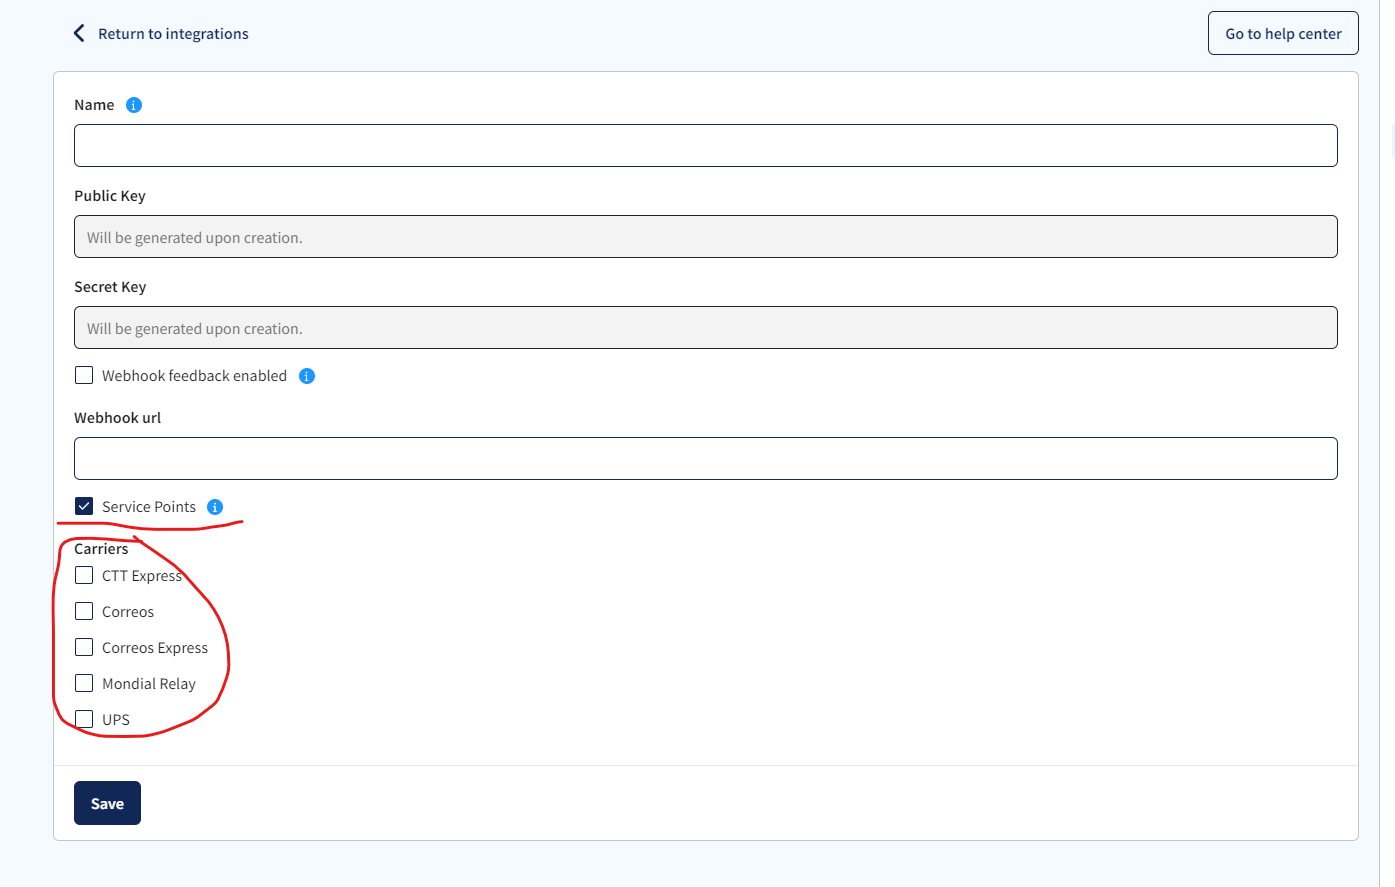Click the Webhook url label
Screen dimensions: 1395x887
click(117, 418)
